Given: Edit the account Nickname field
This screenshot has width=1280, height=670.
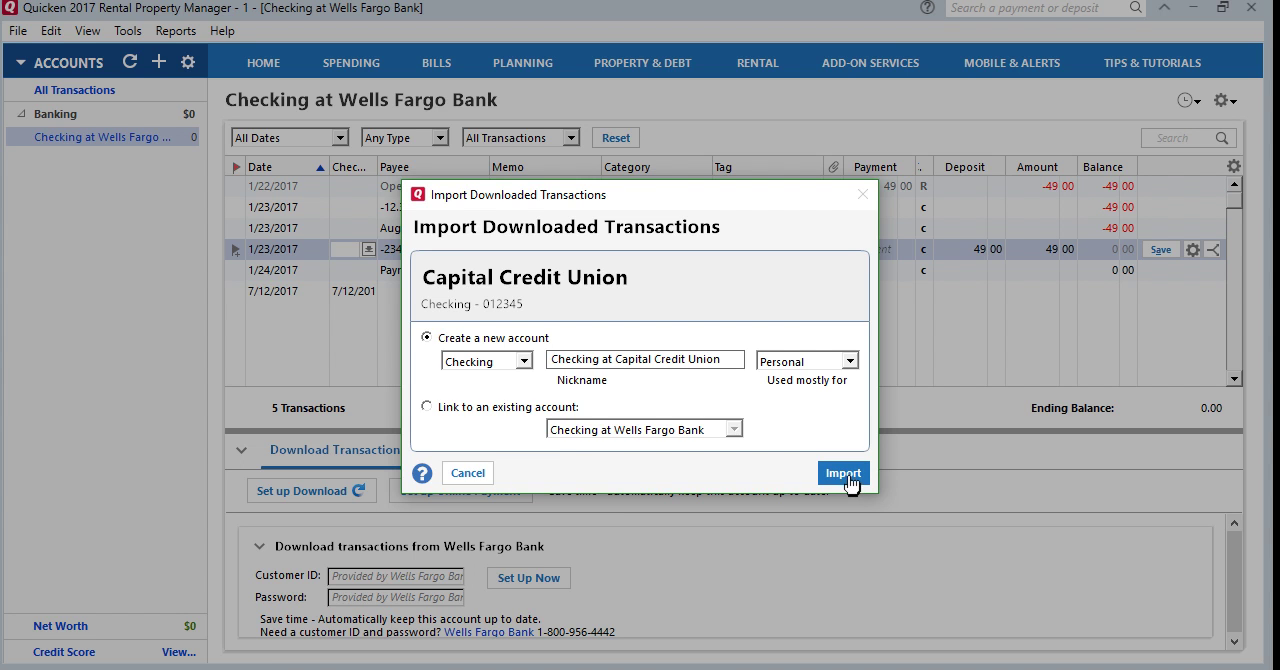Looking at the screenshot, I should 645,359.
